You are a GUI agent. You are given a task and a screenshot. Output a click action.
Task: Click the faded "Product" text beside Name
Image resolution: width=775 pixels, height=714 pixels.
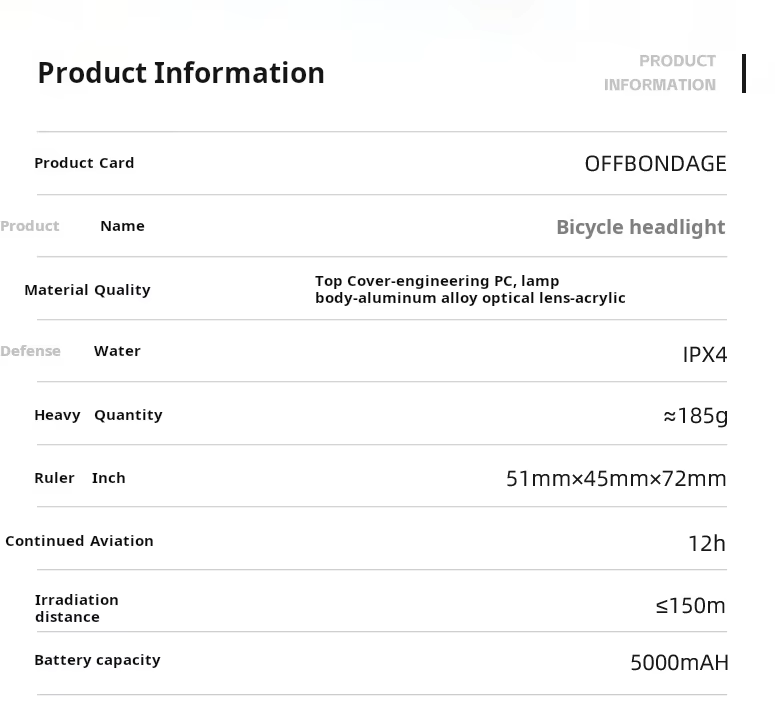pos(30,226)
